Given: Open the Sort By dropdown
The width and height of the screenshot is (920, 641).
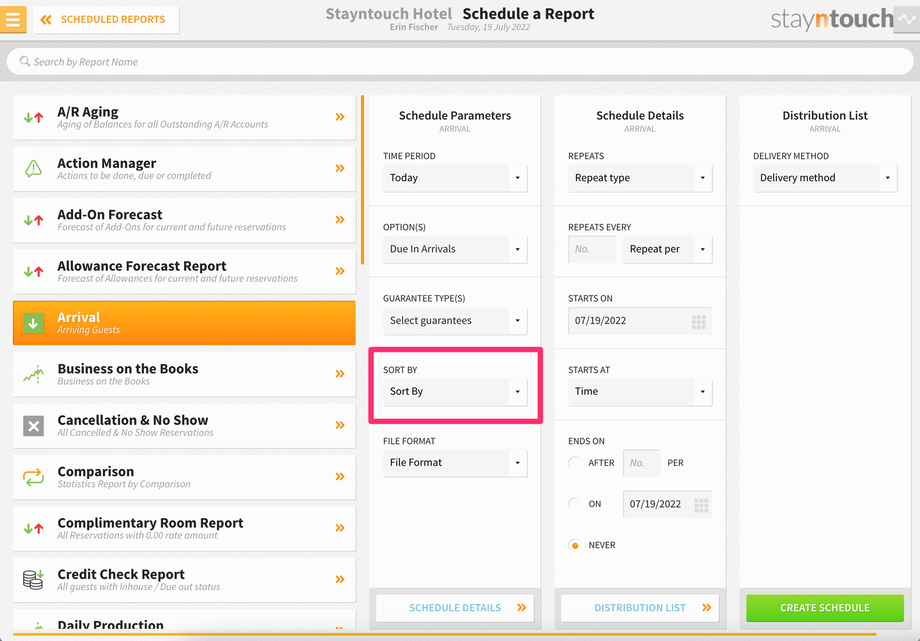Looking at the screenshot, I should point(455,392).
